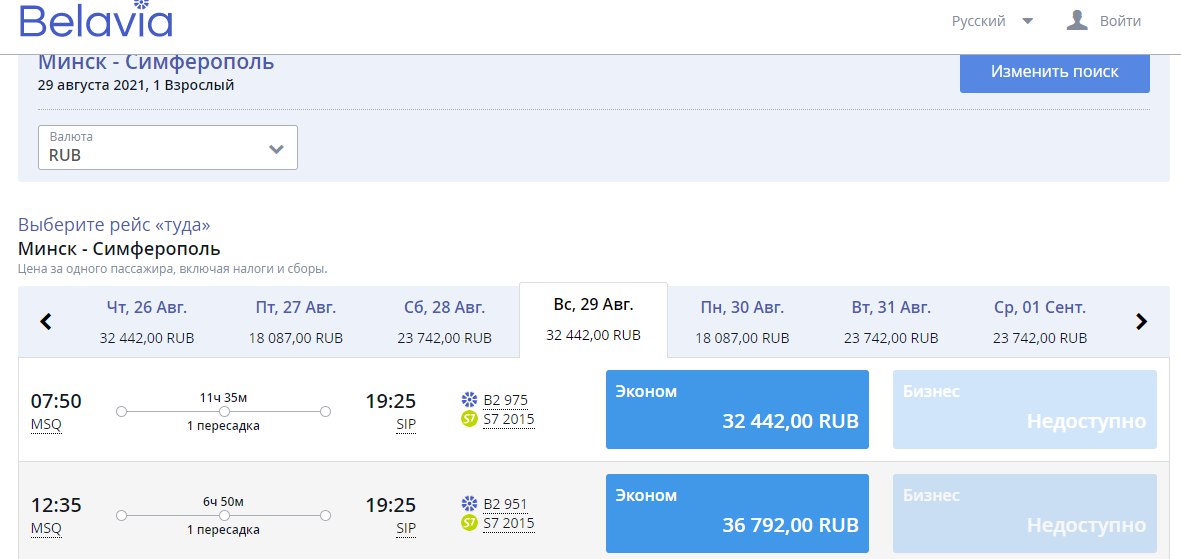Click the Изменить поиск button
Viewport: 1181px width, 559px height.
[x=1054, y=72]
